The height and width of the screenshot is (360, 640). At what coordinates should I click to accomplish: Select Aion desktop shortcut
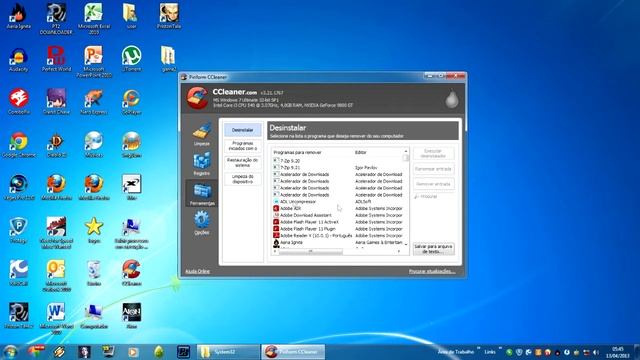tap(131, 316)
